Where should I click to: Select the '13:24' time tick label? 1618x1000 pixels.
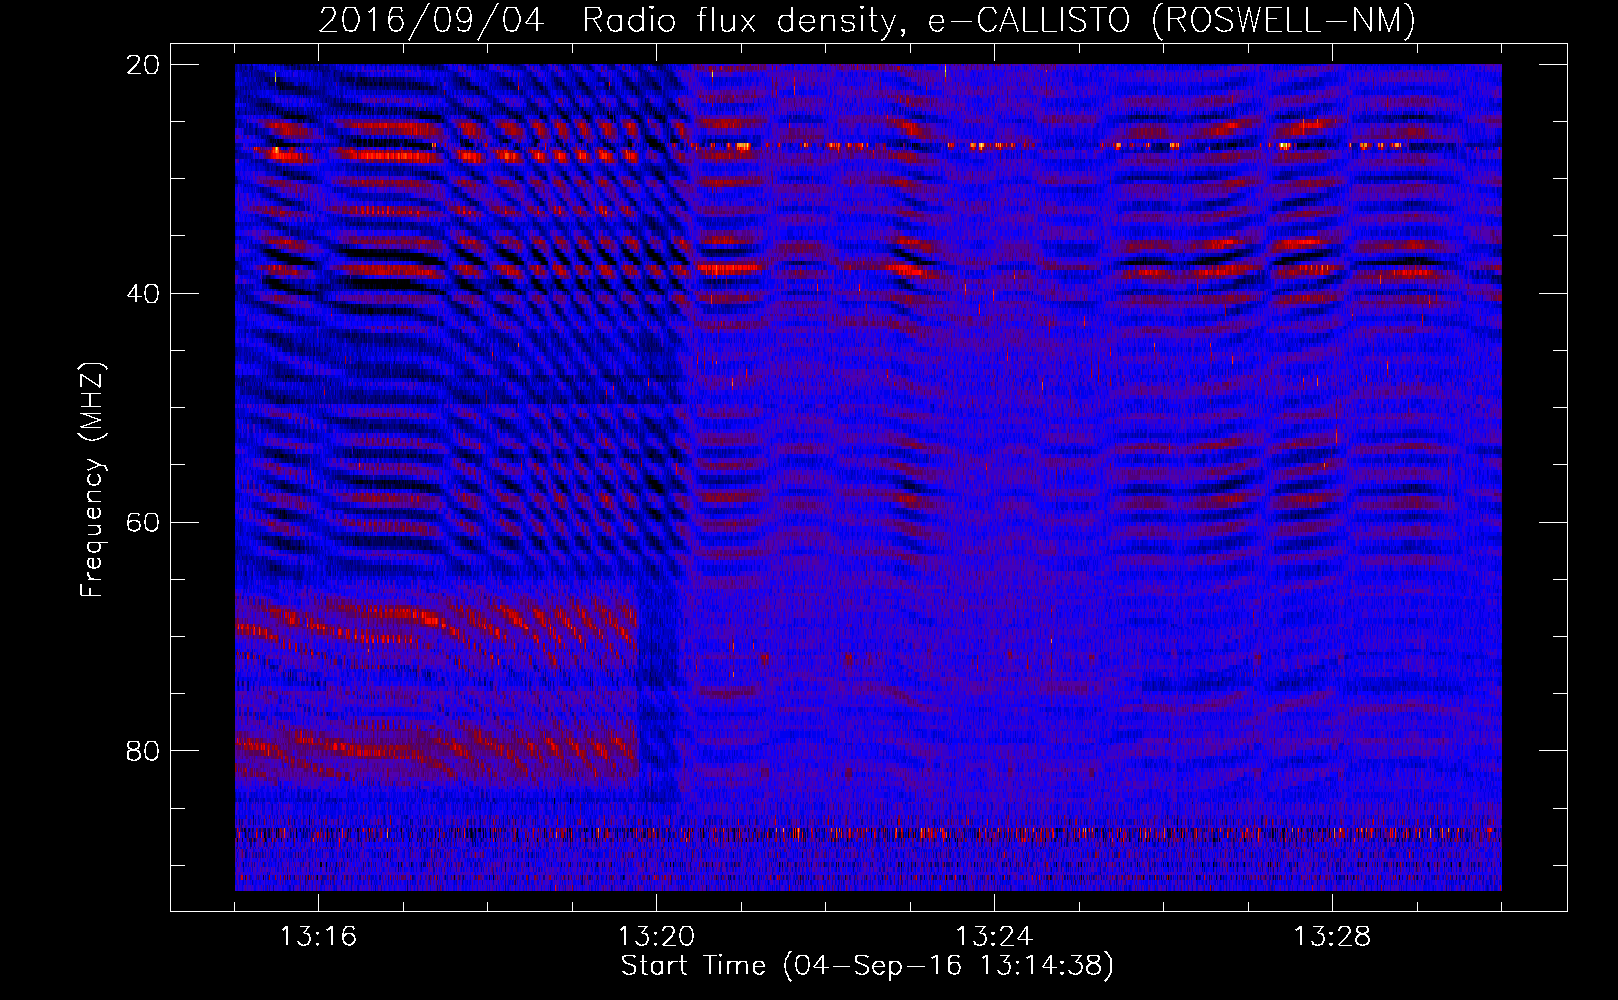pyautogui.click(x=994, y=937)
